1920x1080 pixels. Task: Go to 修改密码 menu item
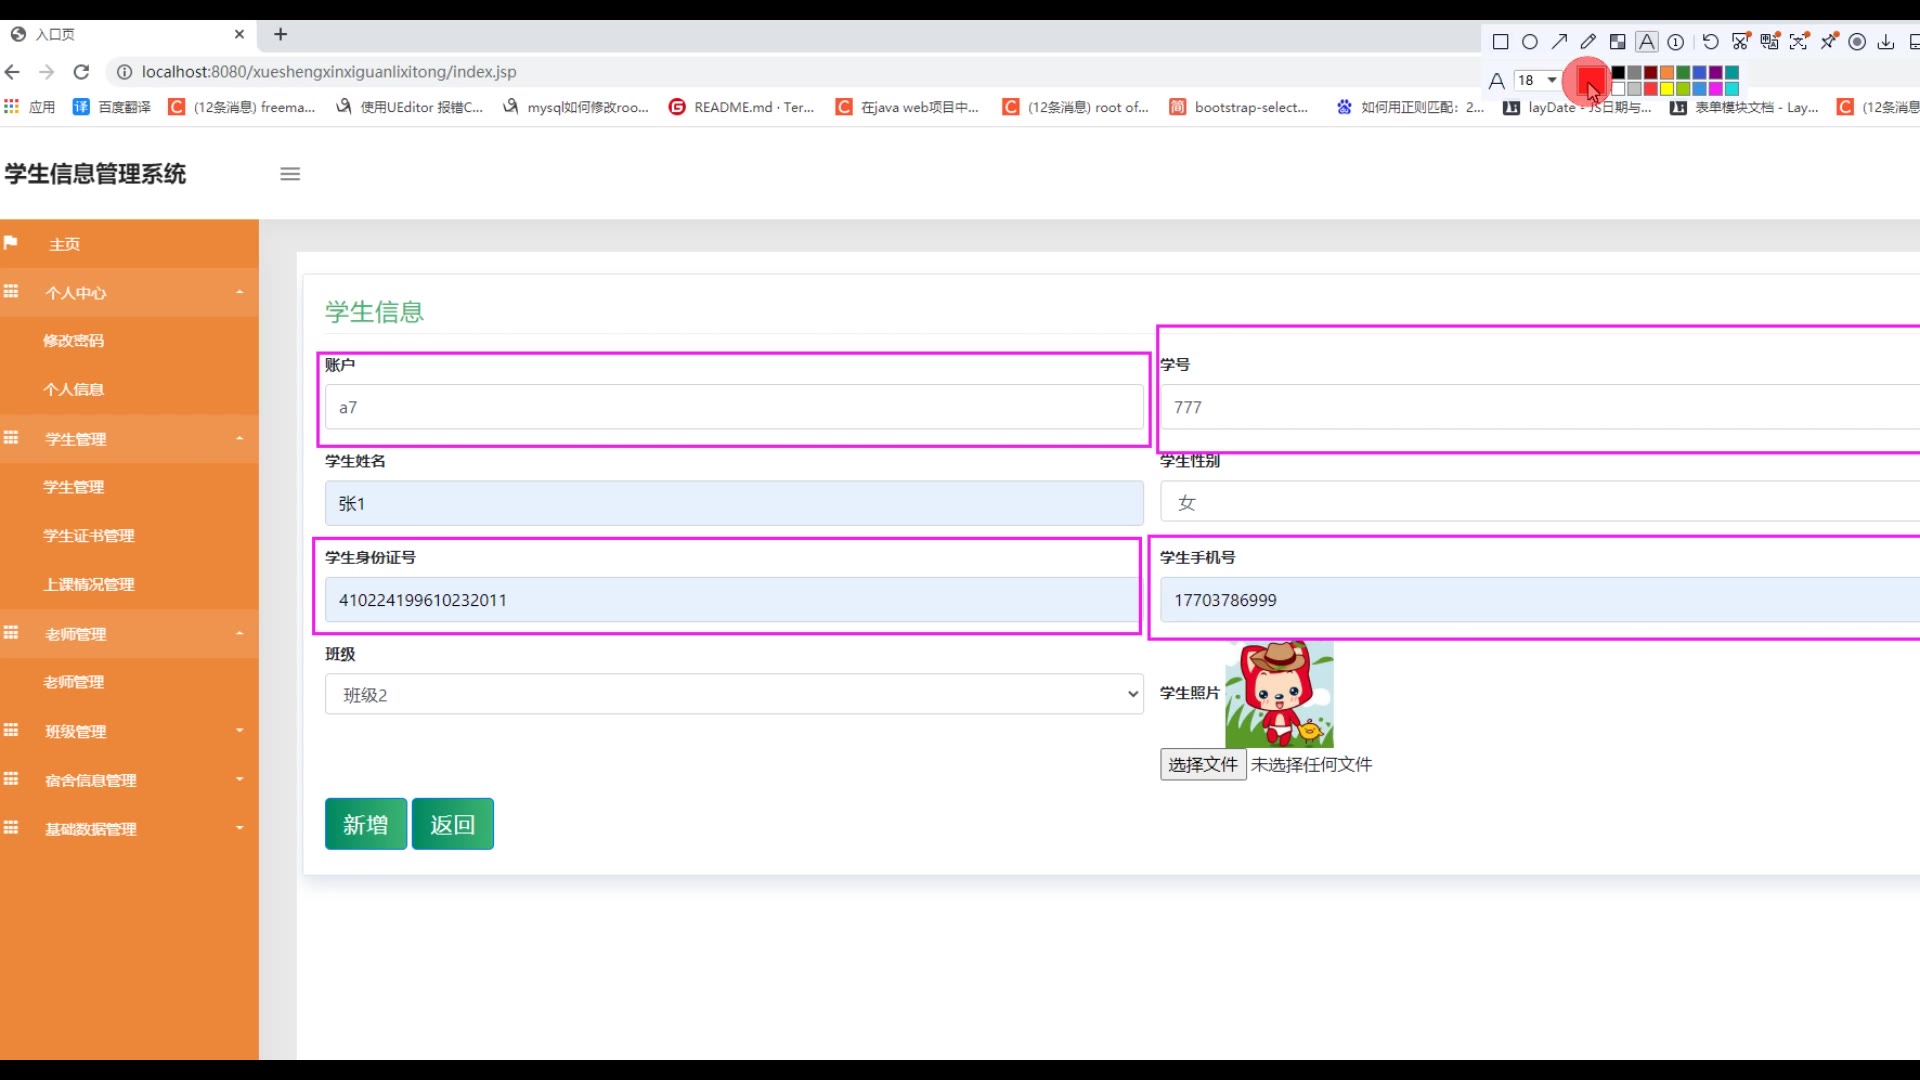tap(74, 341)
